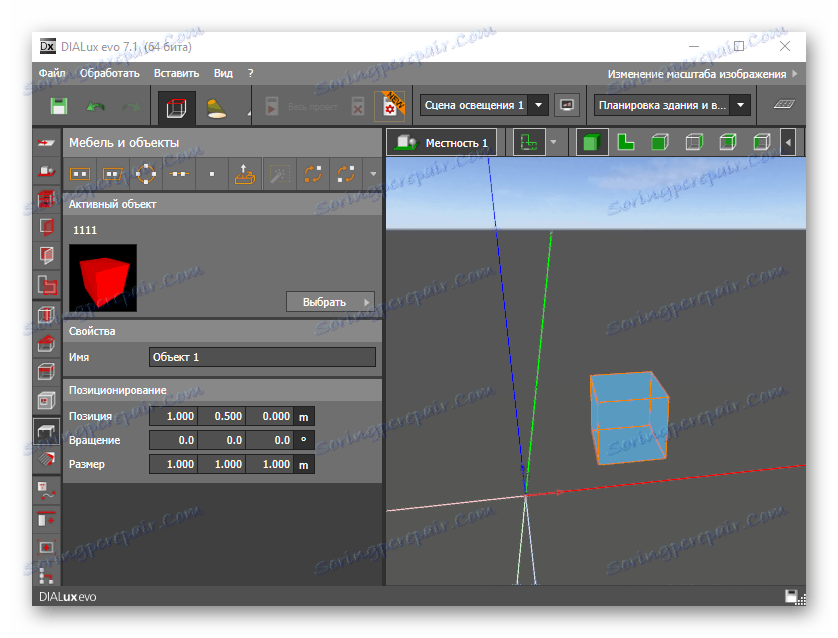The height and width of the screenshot is (638, 838).
Task: Open the 'Планировка здания' dropdown
Action: [671, 105]
